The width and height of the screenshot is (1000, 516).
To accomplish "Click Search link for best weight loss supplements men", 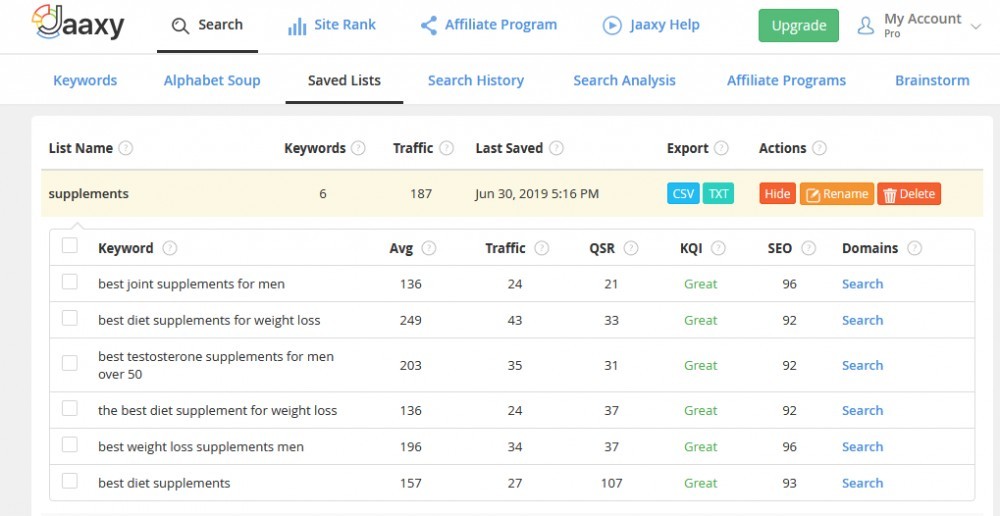I will coord(862,446).
